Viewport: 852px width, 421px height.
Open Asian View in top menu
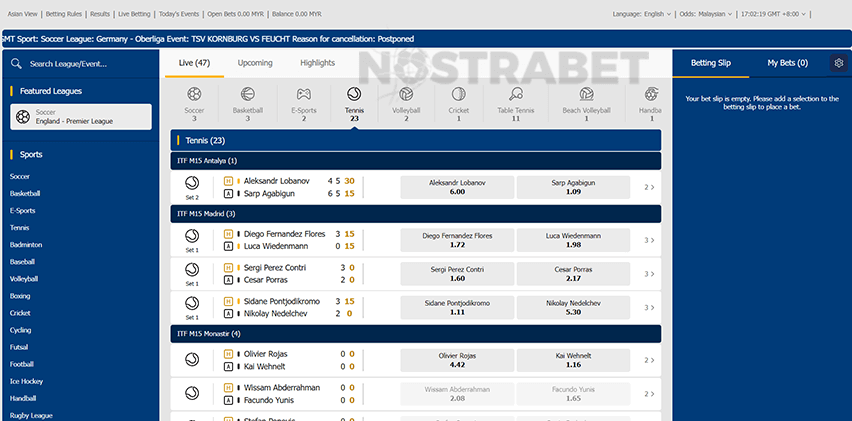click(23, 14)
